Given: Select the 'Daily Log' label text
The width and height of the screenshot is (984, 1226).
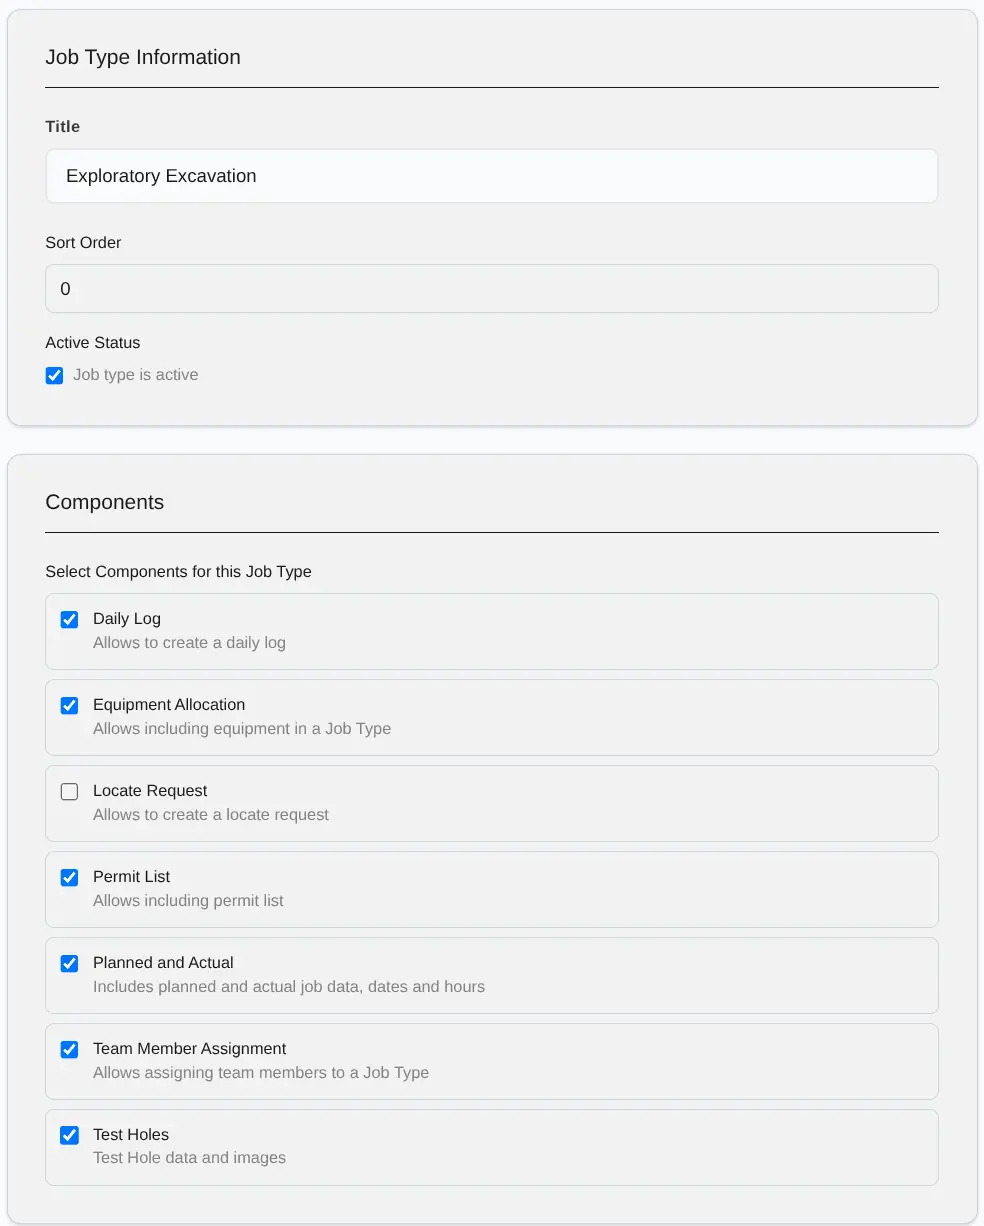Looking at the screenshot, I should tap(127, 619).
